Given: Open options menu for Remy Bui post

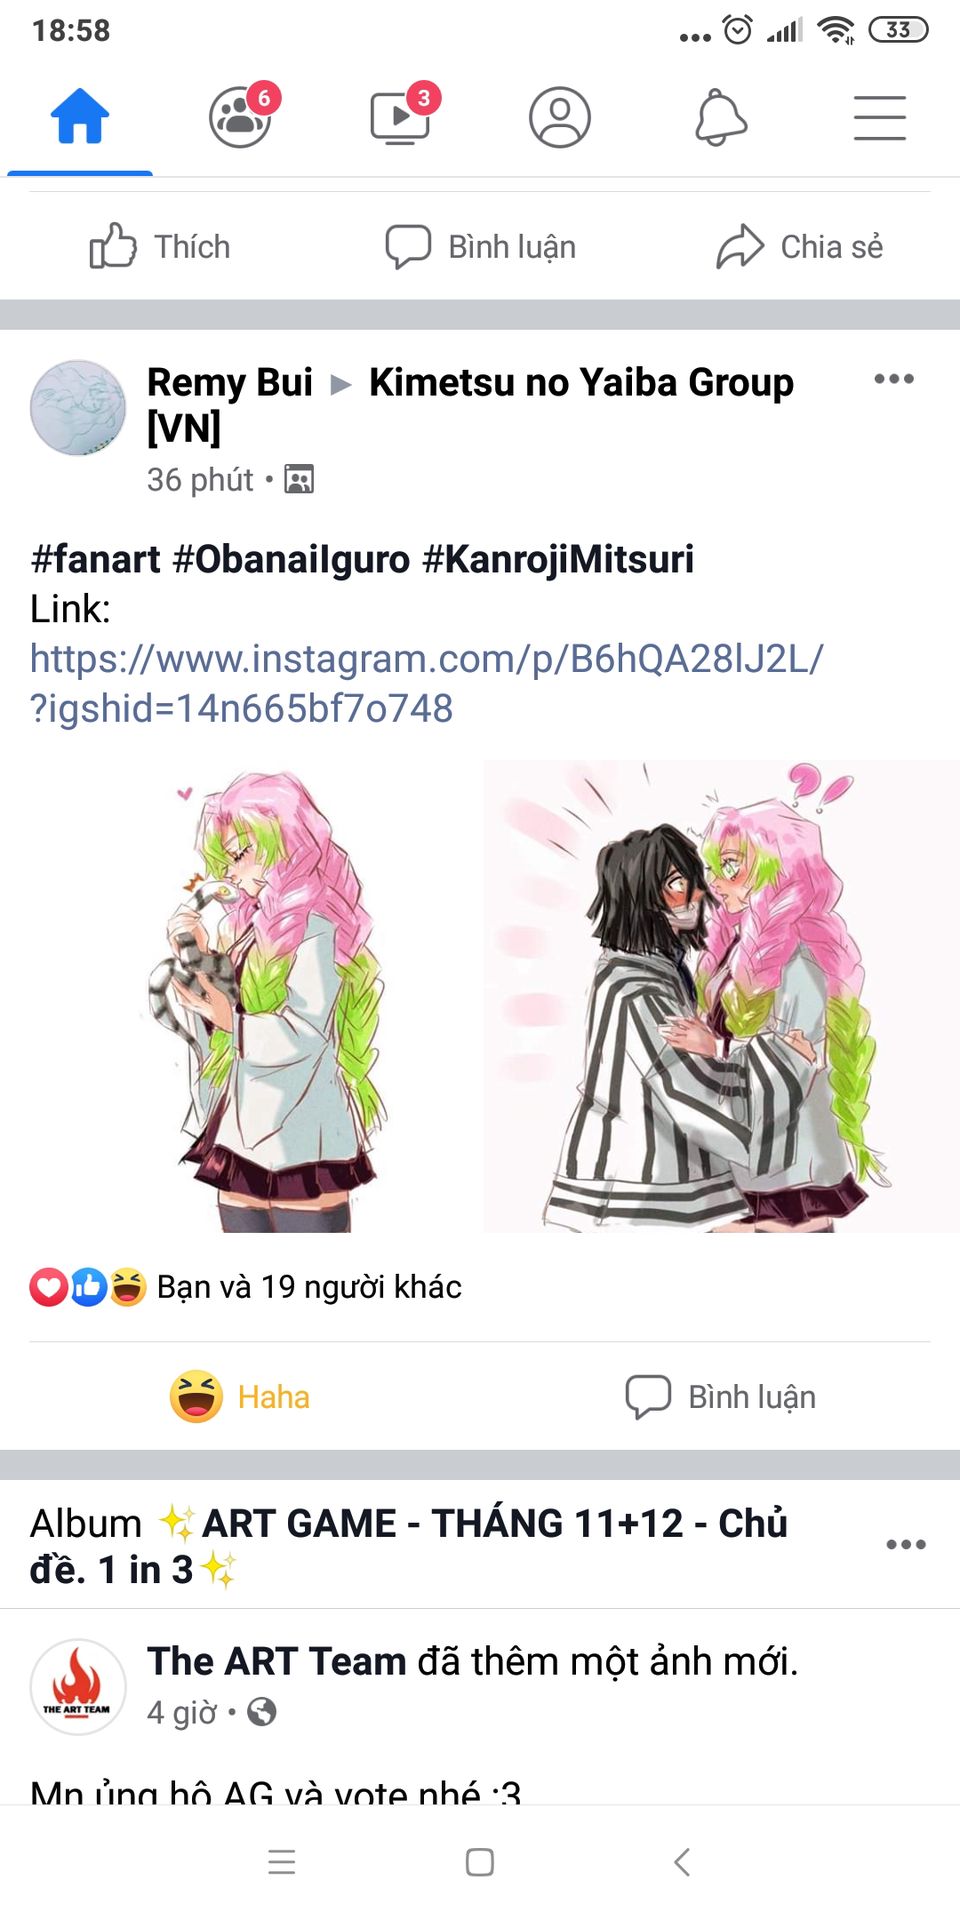Looking at the screenshot, I should [894, 379].
